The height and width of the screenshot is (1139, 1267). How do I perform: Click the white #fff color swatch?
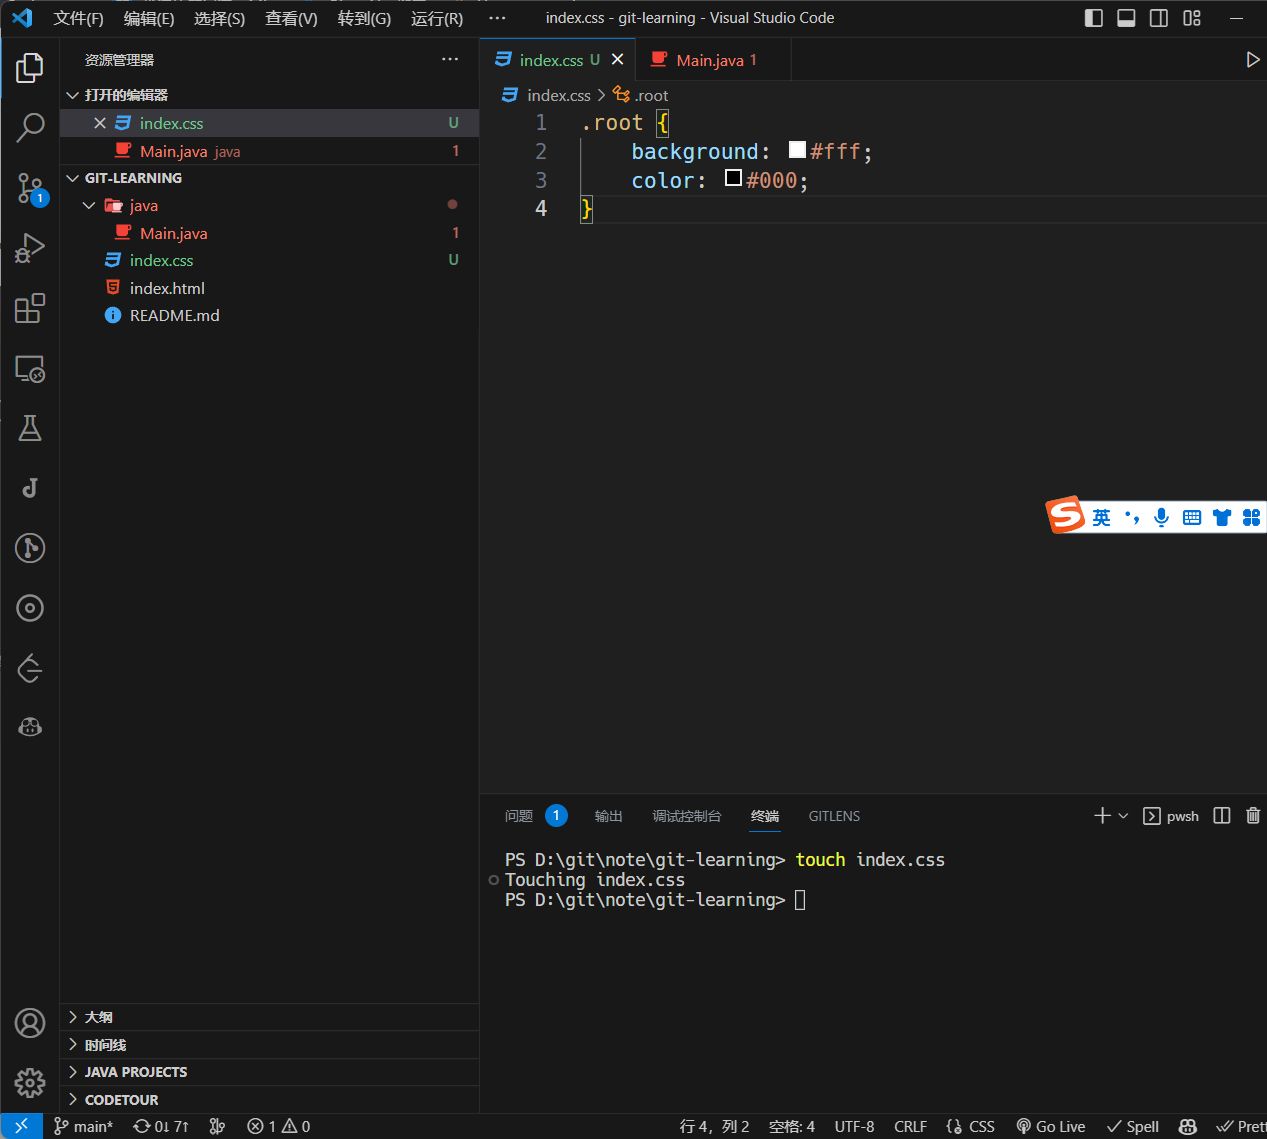(797, 150)
